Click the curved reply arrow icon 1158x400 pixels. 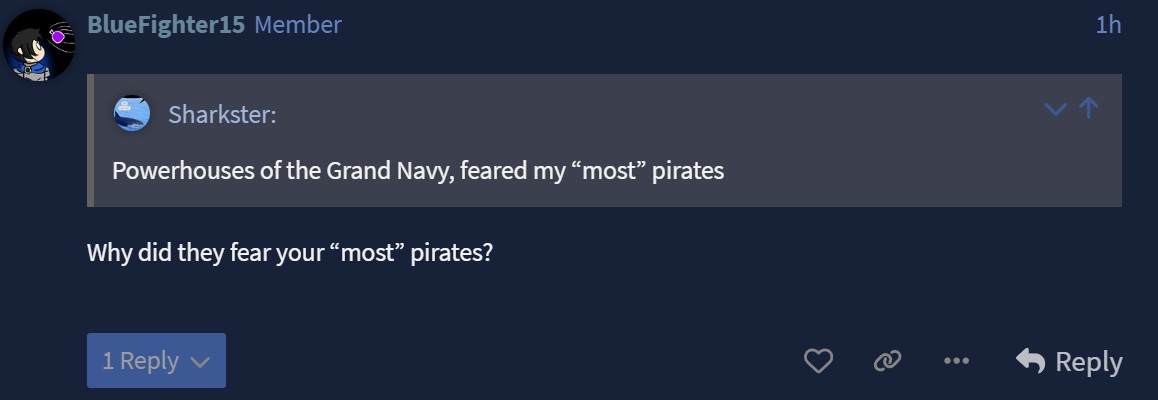[1030, 361]
